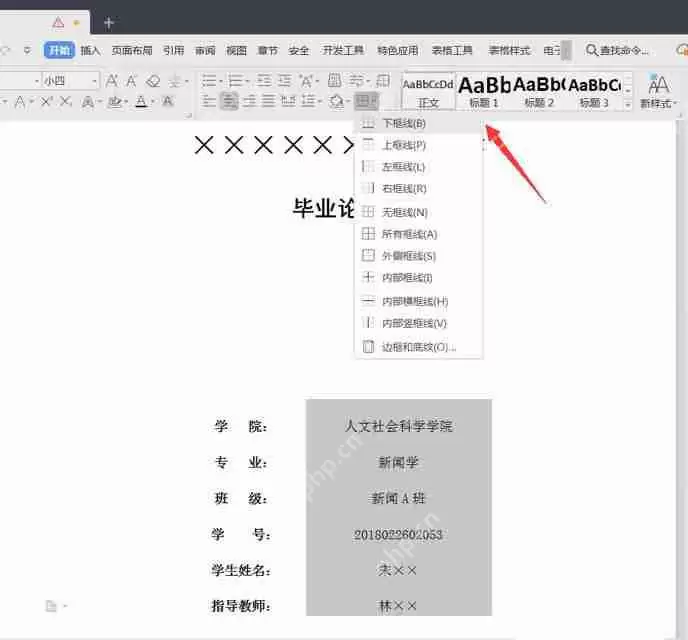688x640 pixels.
Task: Apply the 标题 1 heading style
Action: [483, 92]
